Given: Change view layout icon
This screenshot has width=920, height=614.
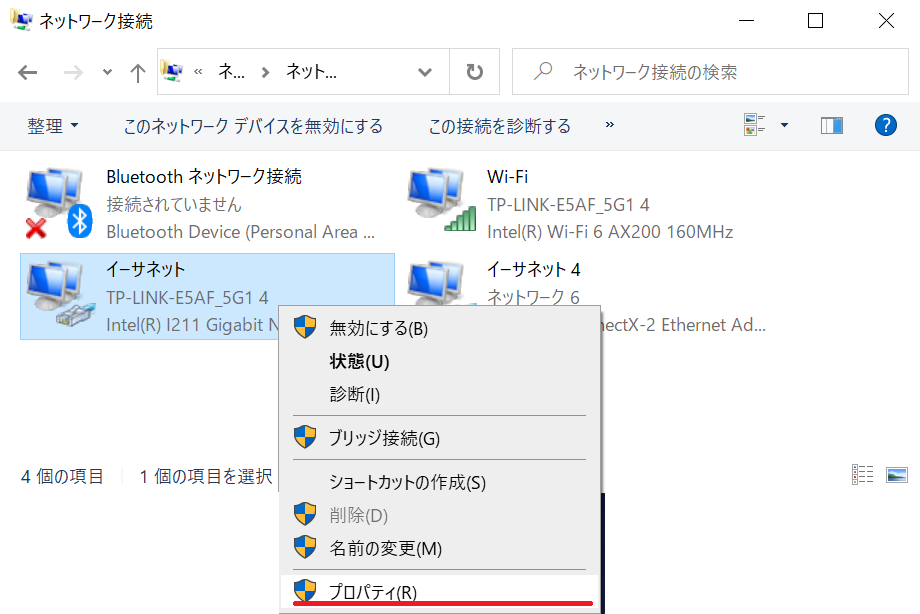Looking at the screenshot, I should click(x=755, y=124).
